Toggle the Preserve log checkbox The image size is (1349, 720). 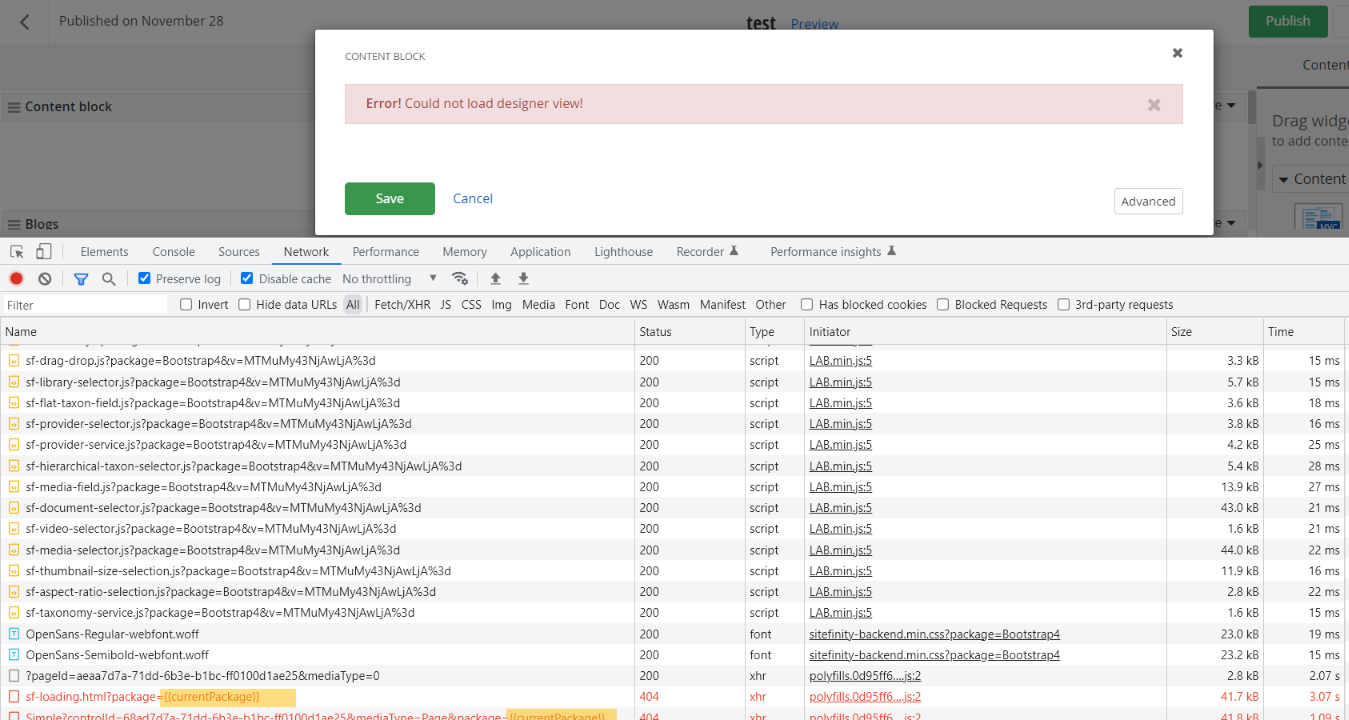tap(144, 279)
